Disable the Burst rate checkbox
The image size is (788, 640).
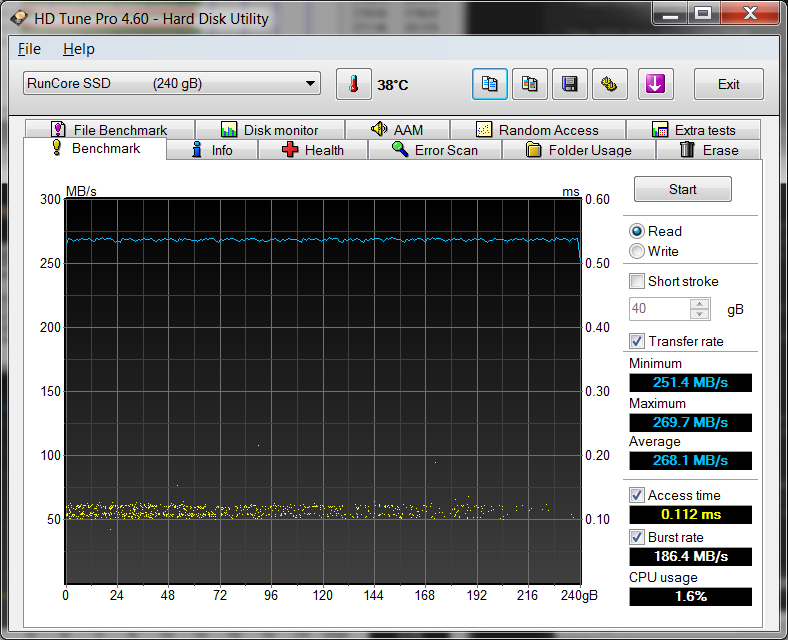(x=637, y=537)
